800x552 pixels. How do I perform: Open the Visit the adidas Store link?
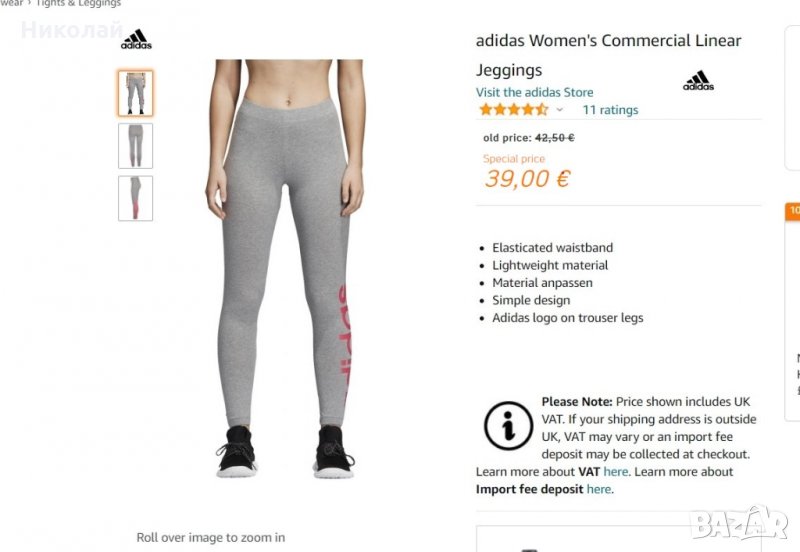click(x=534, y=92)
